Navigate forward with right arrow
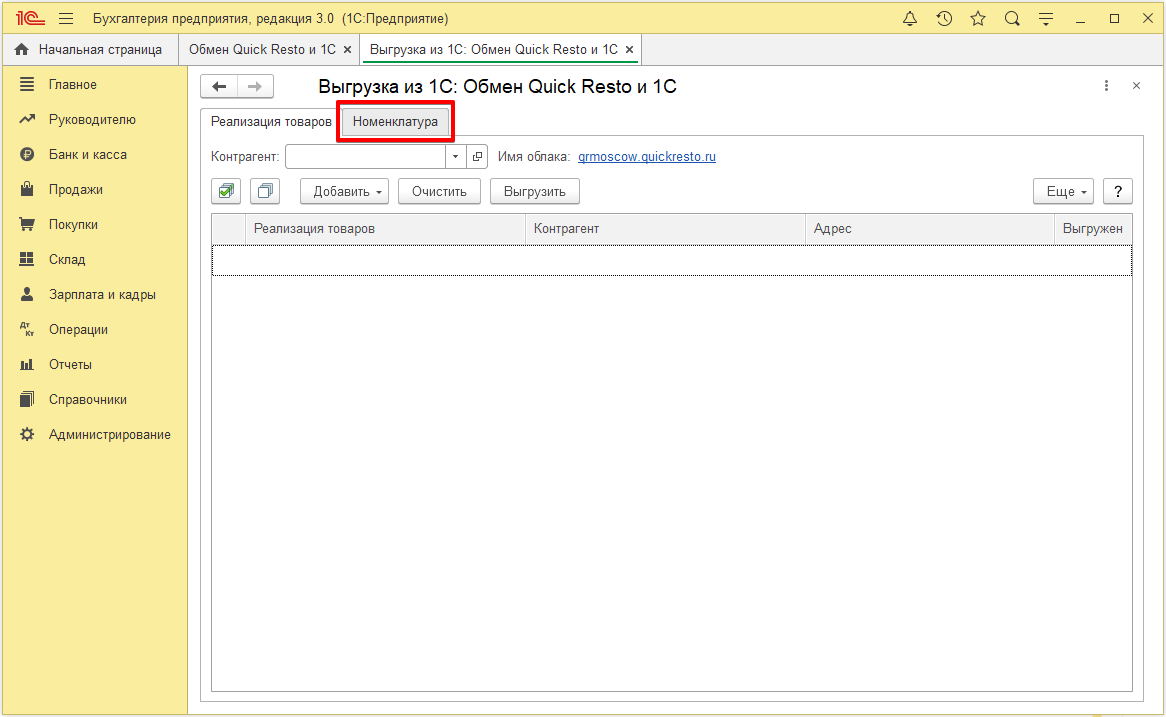 coord(255,86)
